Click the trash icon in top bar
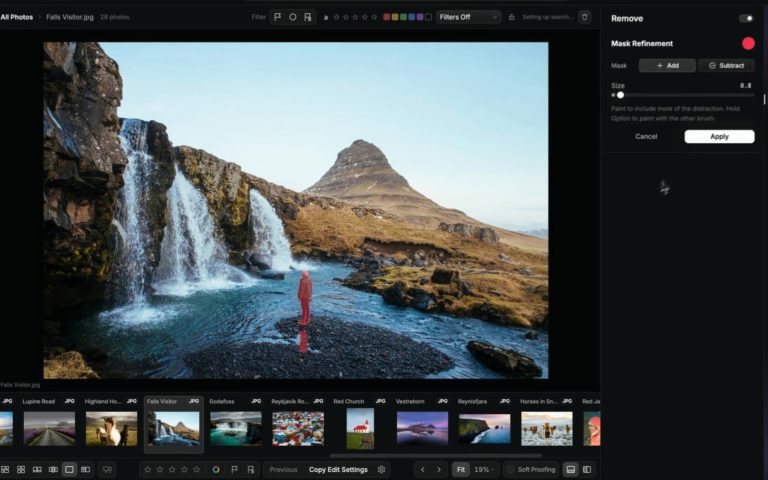 pos(584,17)
